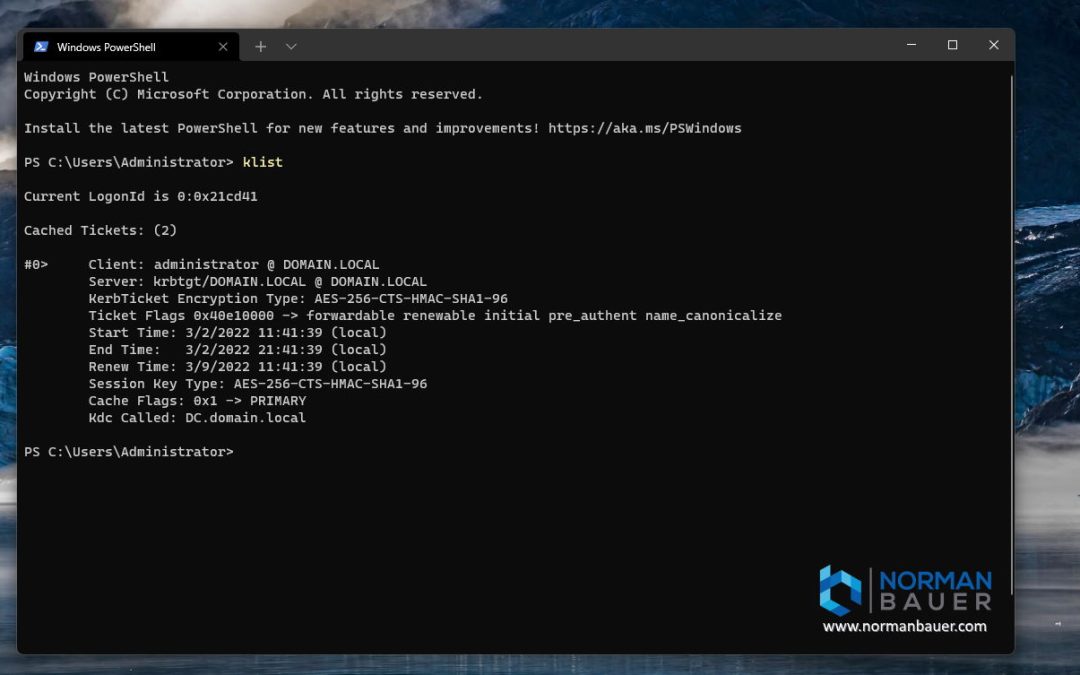Click the 'Cache Flags: 0x1 -> PRIMARY' line
The width and height of the screenshot is (1080, 675).
coord(197,401)
